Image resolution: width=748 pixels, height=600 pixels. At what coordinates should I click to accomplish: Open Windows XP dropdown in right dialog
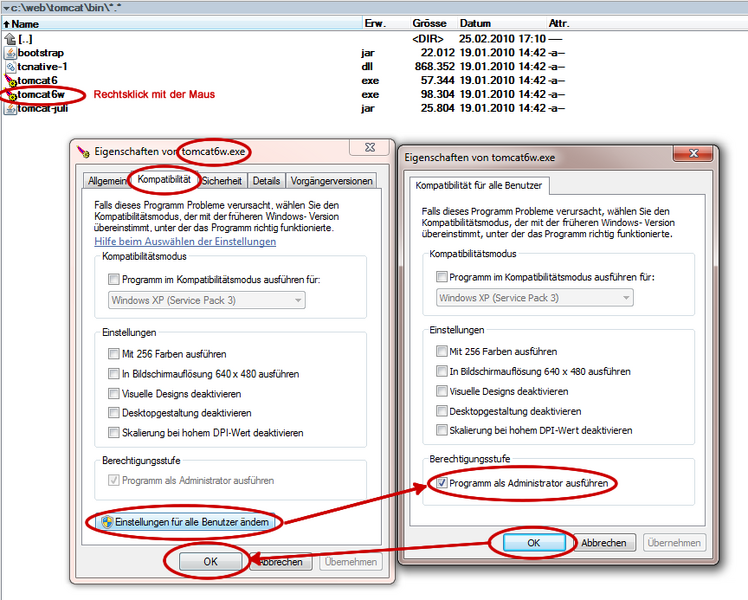click(x=535, y=298)
